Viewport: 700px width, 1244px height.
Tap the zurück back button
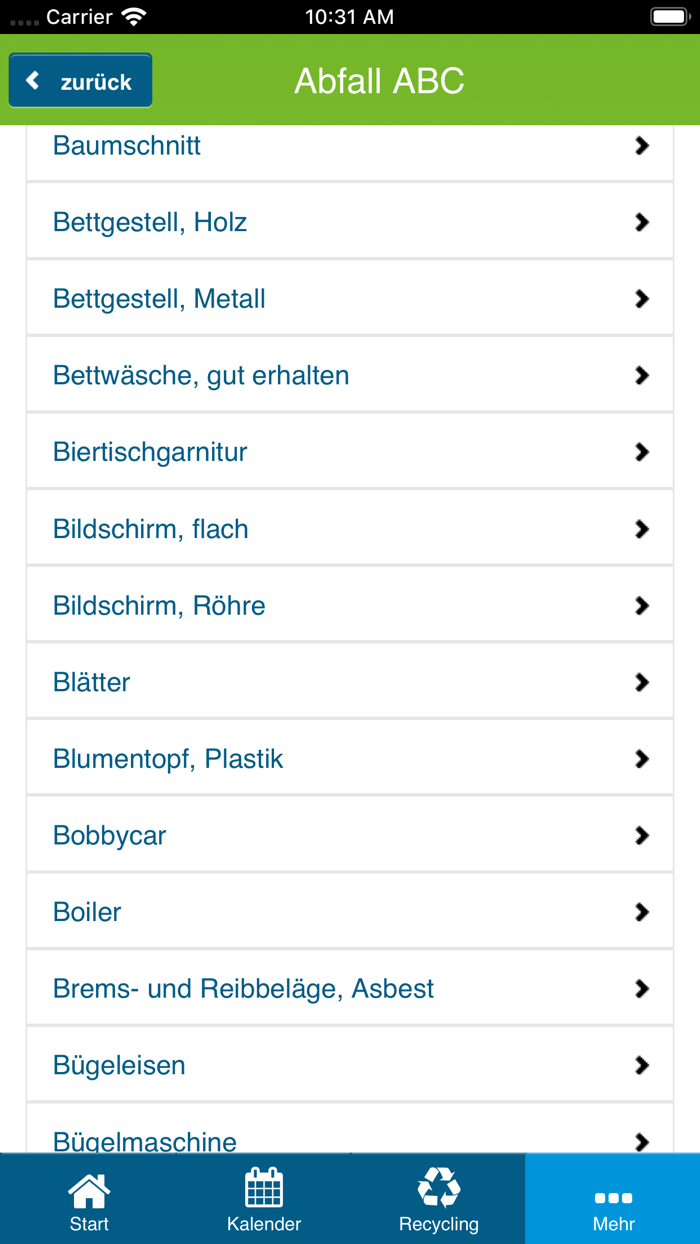80,81
